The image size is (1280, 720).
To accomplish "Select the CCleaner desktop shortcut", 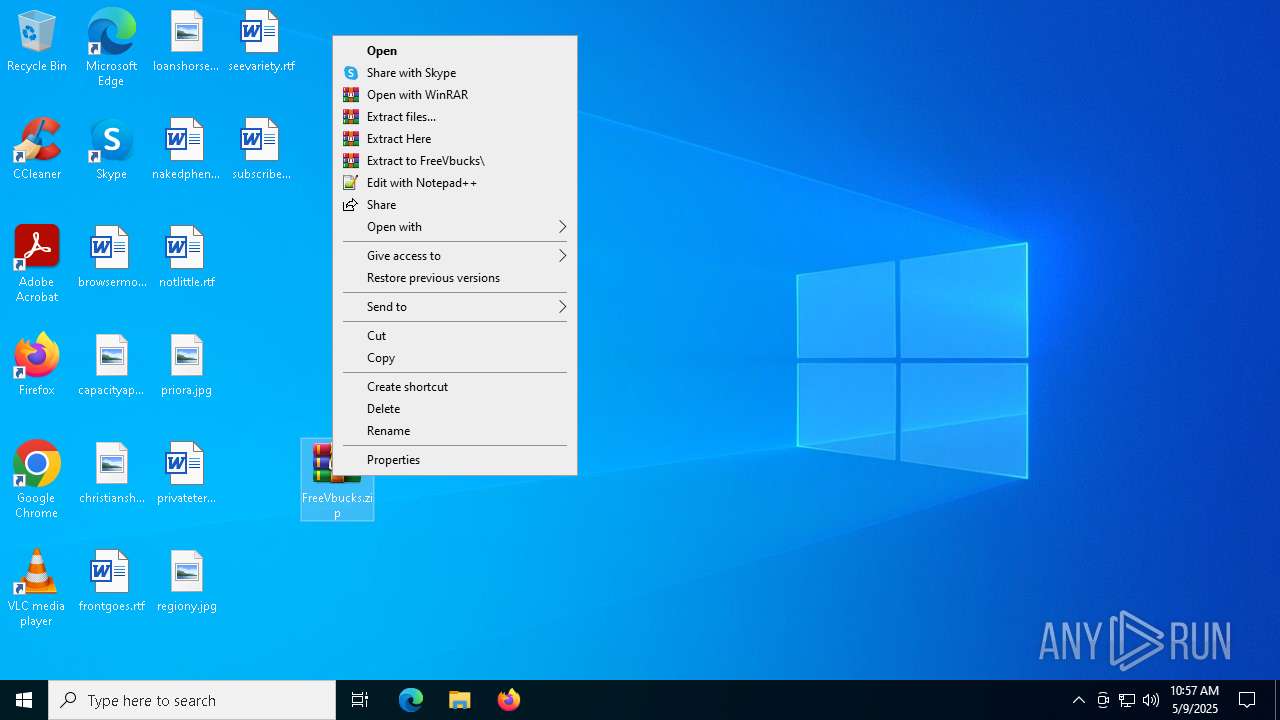I will point(37,150).
